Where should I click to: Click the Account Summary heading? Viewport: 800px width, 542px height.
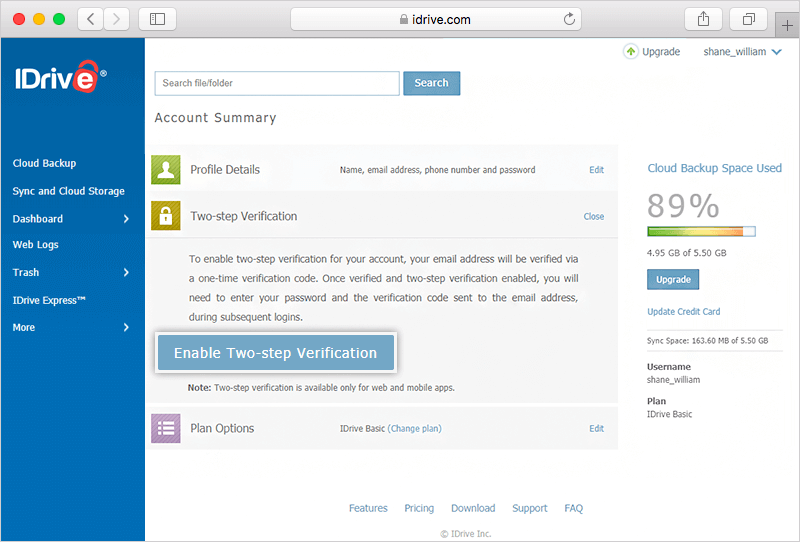click(x=215, y=118)
